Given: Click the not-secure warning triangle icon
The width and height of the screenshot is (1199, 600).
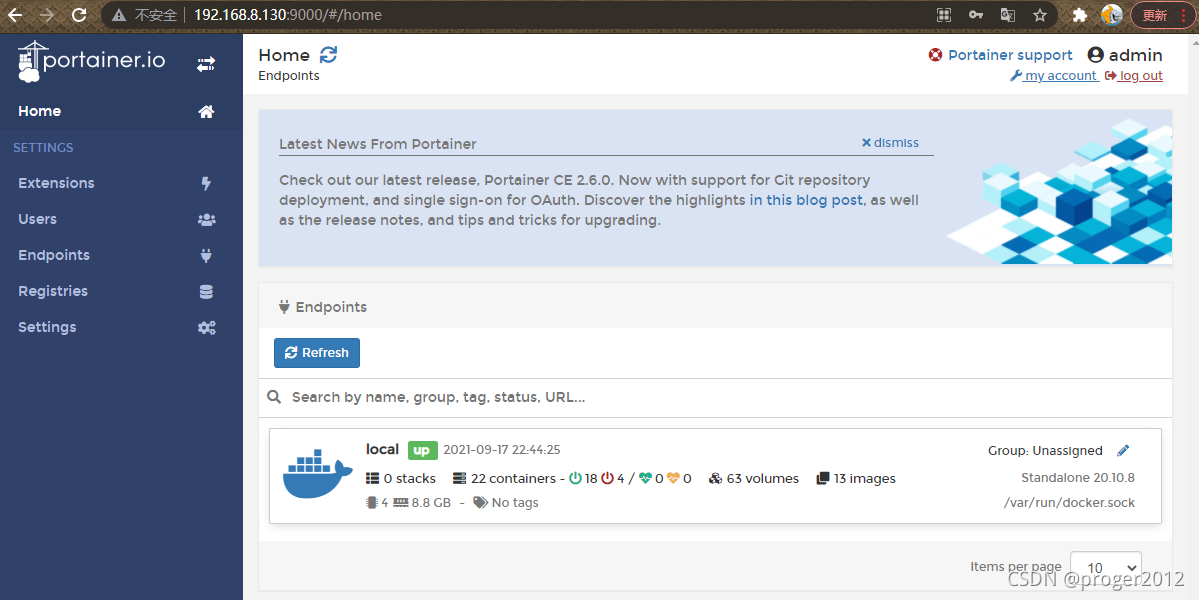Looking at the screenshot, I should click(119, 15).
